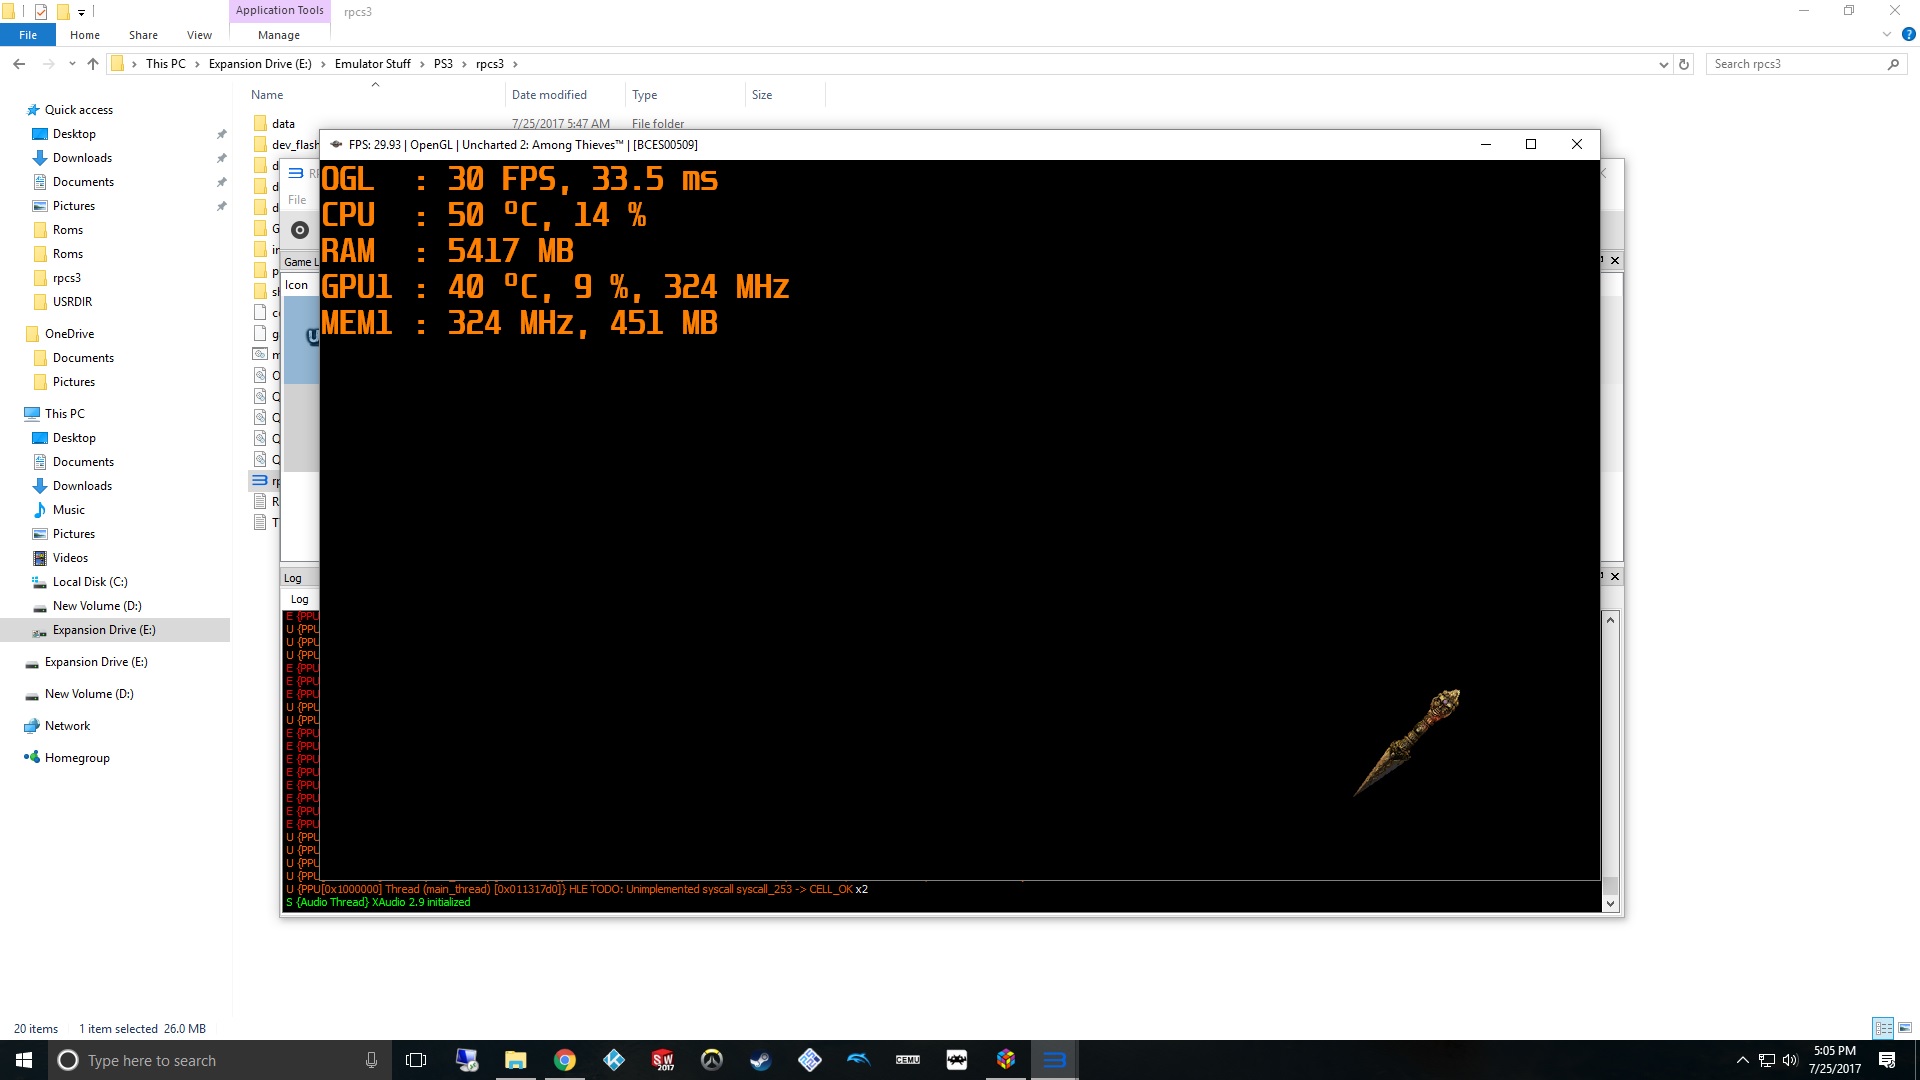The image size is (1920, 1080).
Task: Select Videos under This PC
Action: coord(70,558)
